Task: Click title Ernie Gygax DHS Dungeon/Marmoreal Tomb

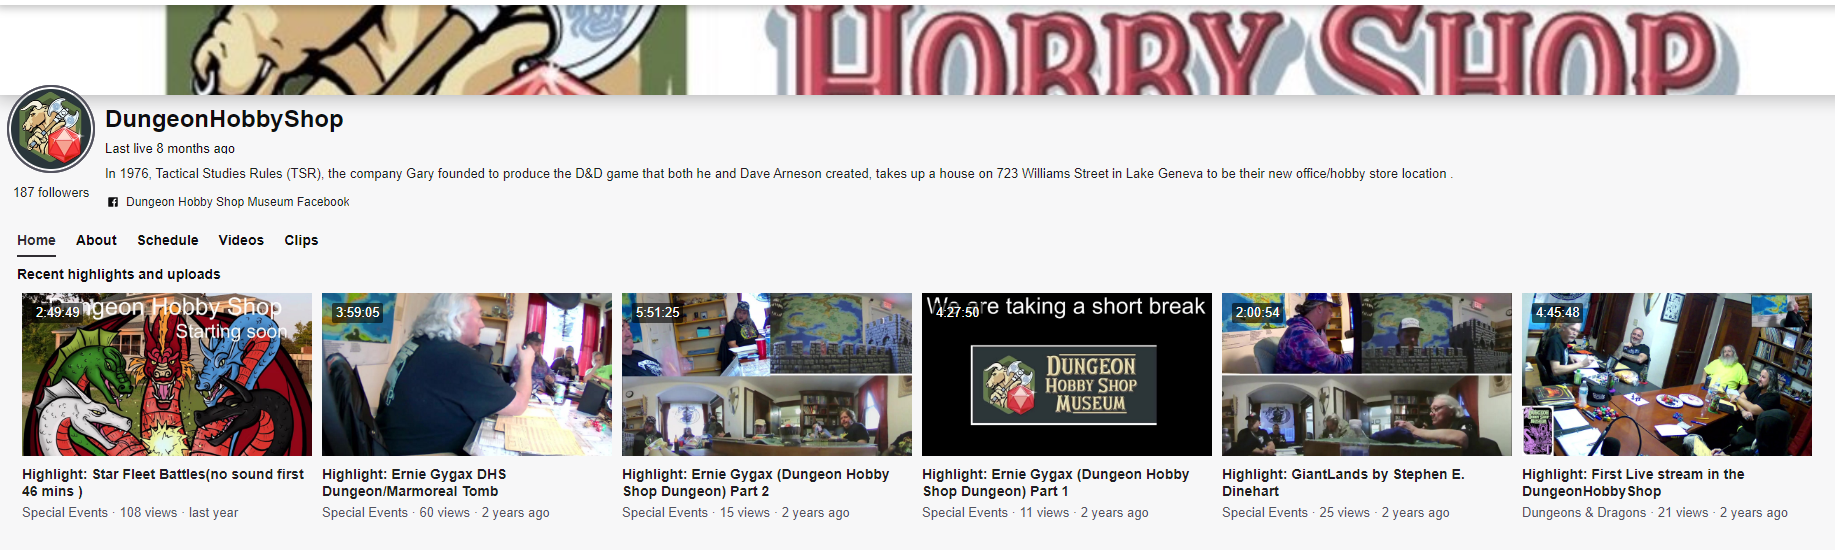Action: (x=414, y=483)
